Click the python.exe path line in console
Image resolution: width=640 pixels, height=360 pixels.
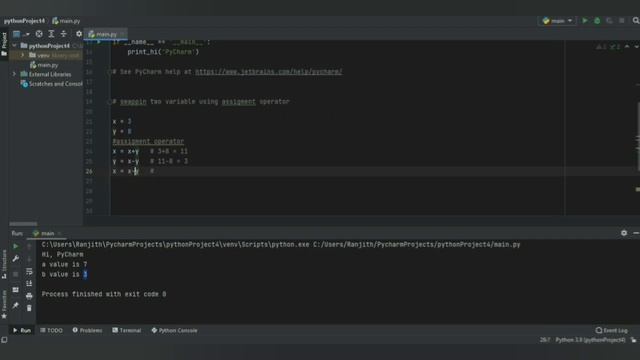281,244
